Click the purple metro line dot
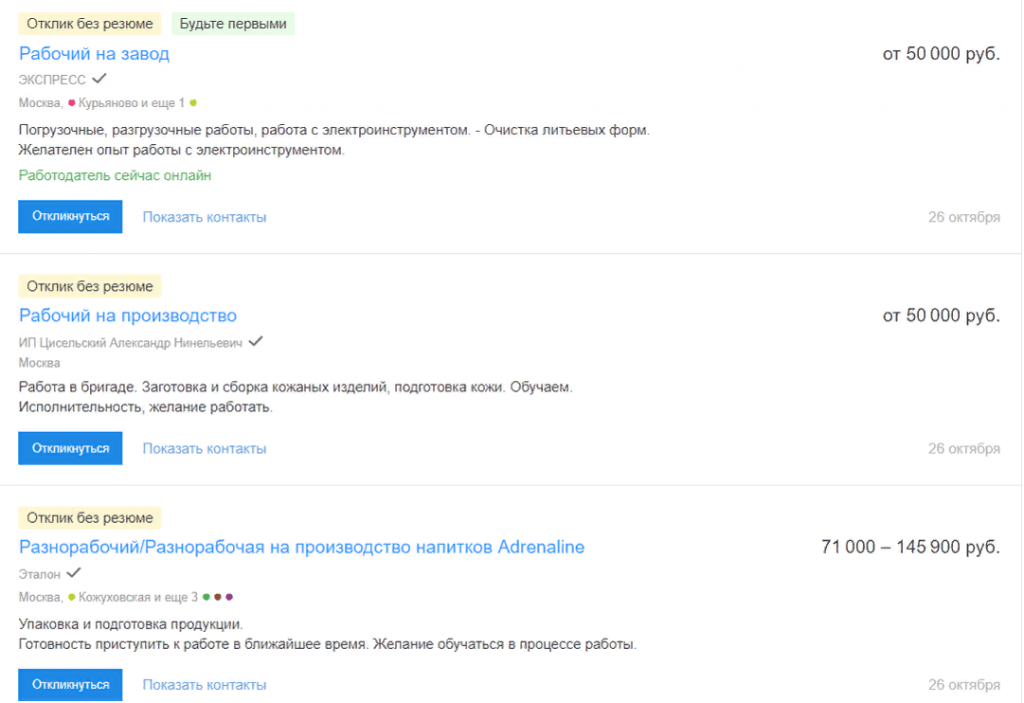Screen dimensions: 1024x703 229,598
